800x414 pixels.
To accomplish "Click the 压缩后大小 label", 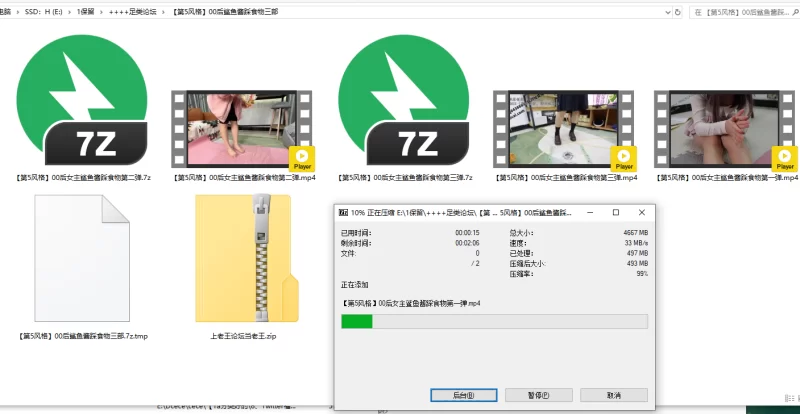I will (528, 263).
